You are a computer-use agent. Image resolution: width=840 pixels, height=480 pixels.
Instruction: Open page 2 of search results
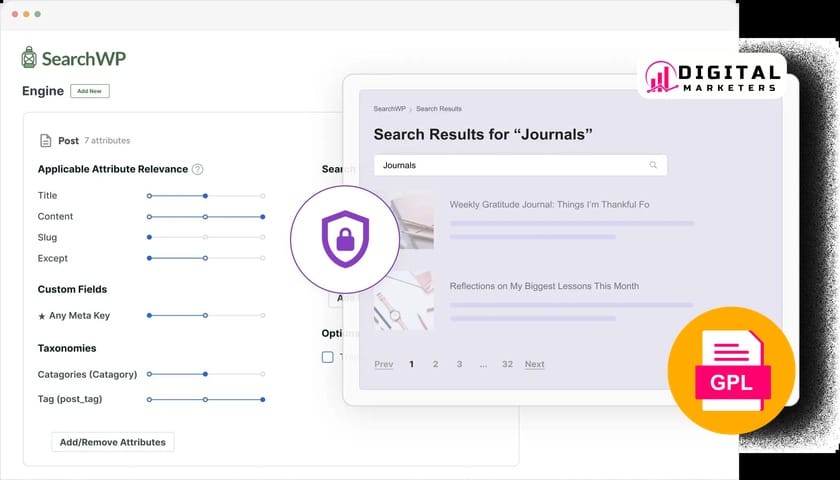tap(435, 364)
